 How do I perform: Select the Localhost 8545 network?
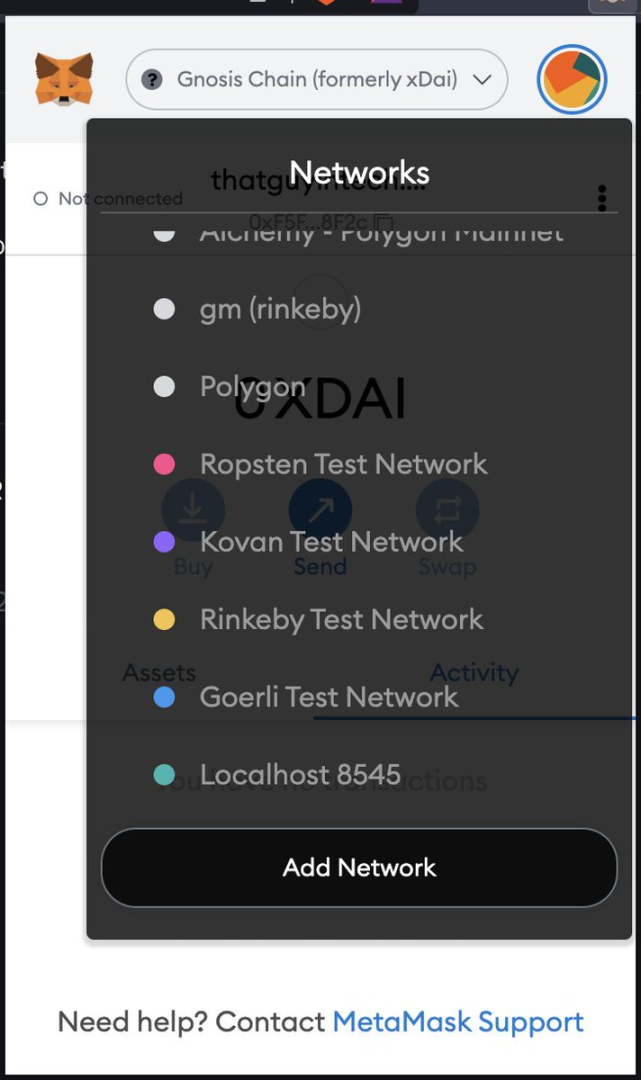pyautogui.click(x=300, y=775)
